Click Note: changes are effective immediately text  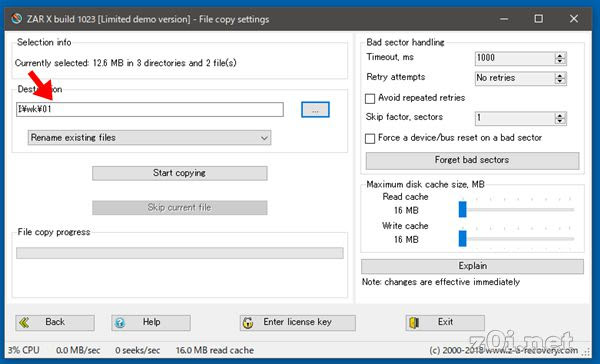click(x=441, y=282)
